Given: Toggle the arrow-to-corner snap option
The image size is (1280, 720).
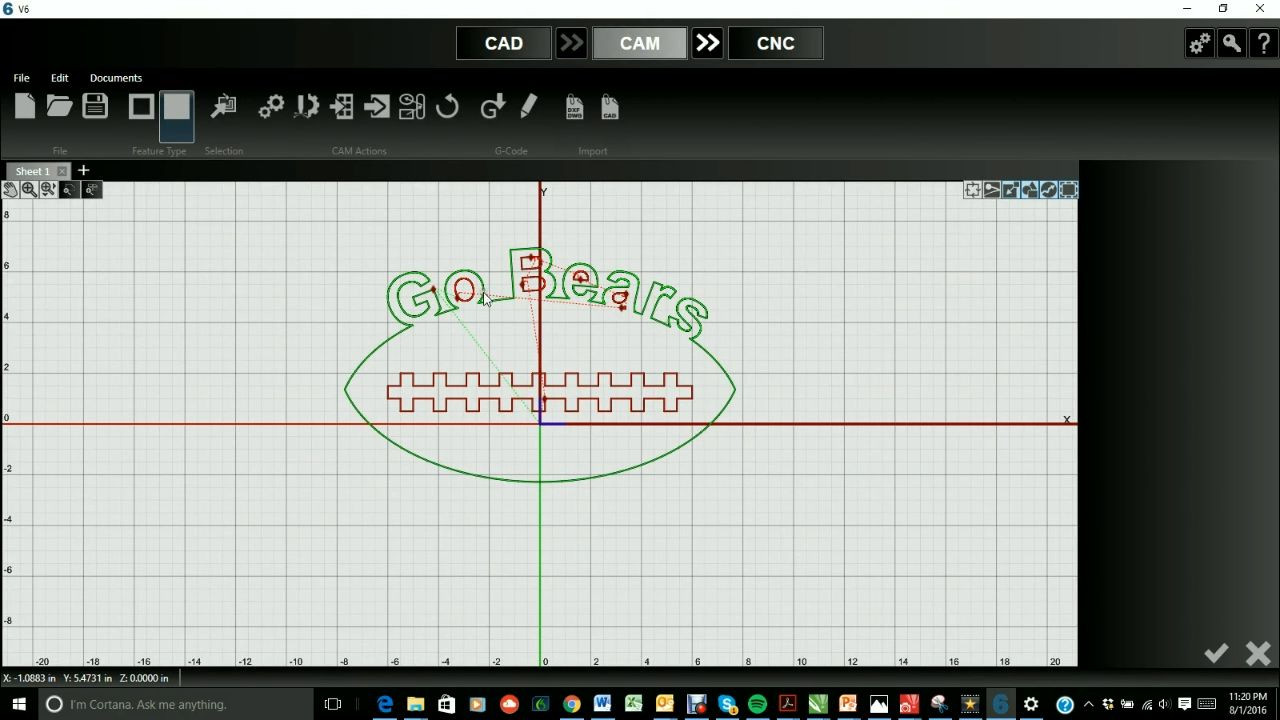Looking at the screenshot, I should (1010, 190).
